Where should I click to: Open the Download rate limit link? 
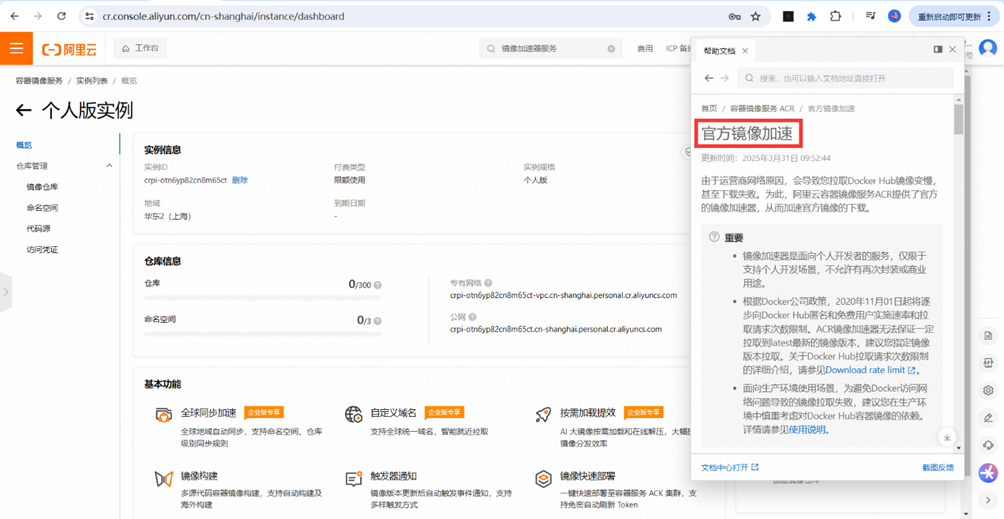coord(870,370)
